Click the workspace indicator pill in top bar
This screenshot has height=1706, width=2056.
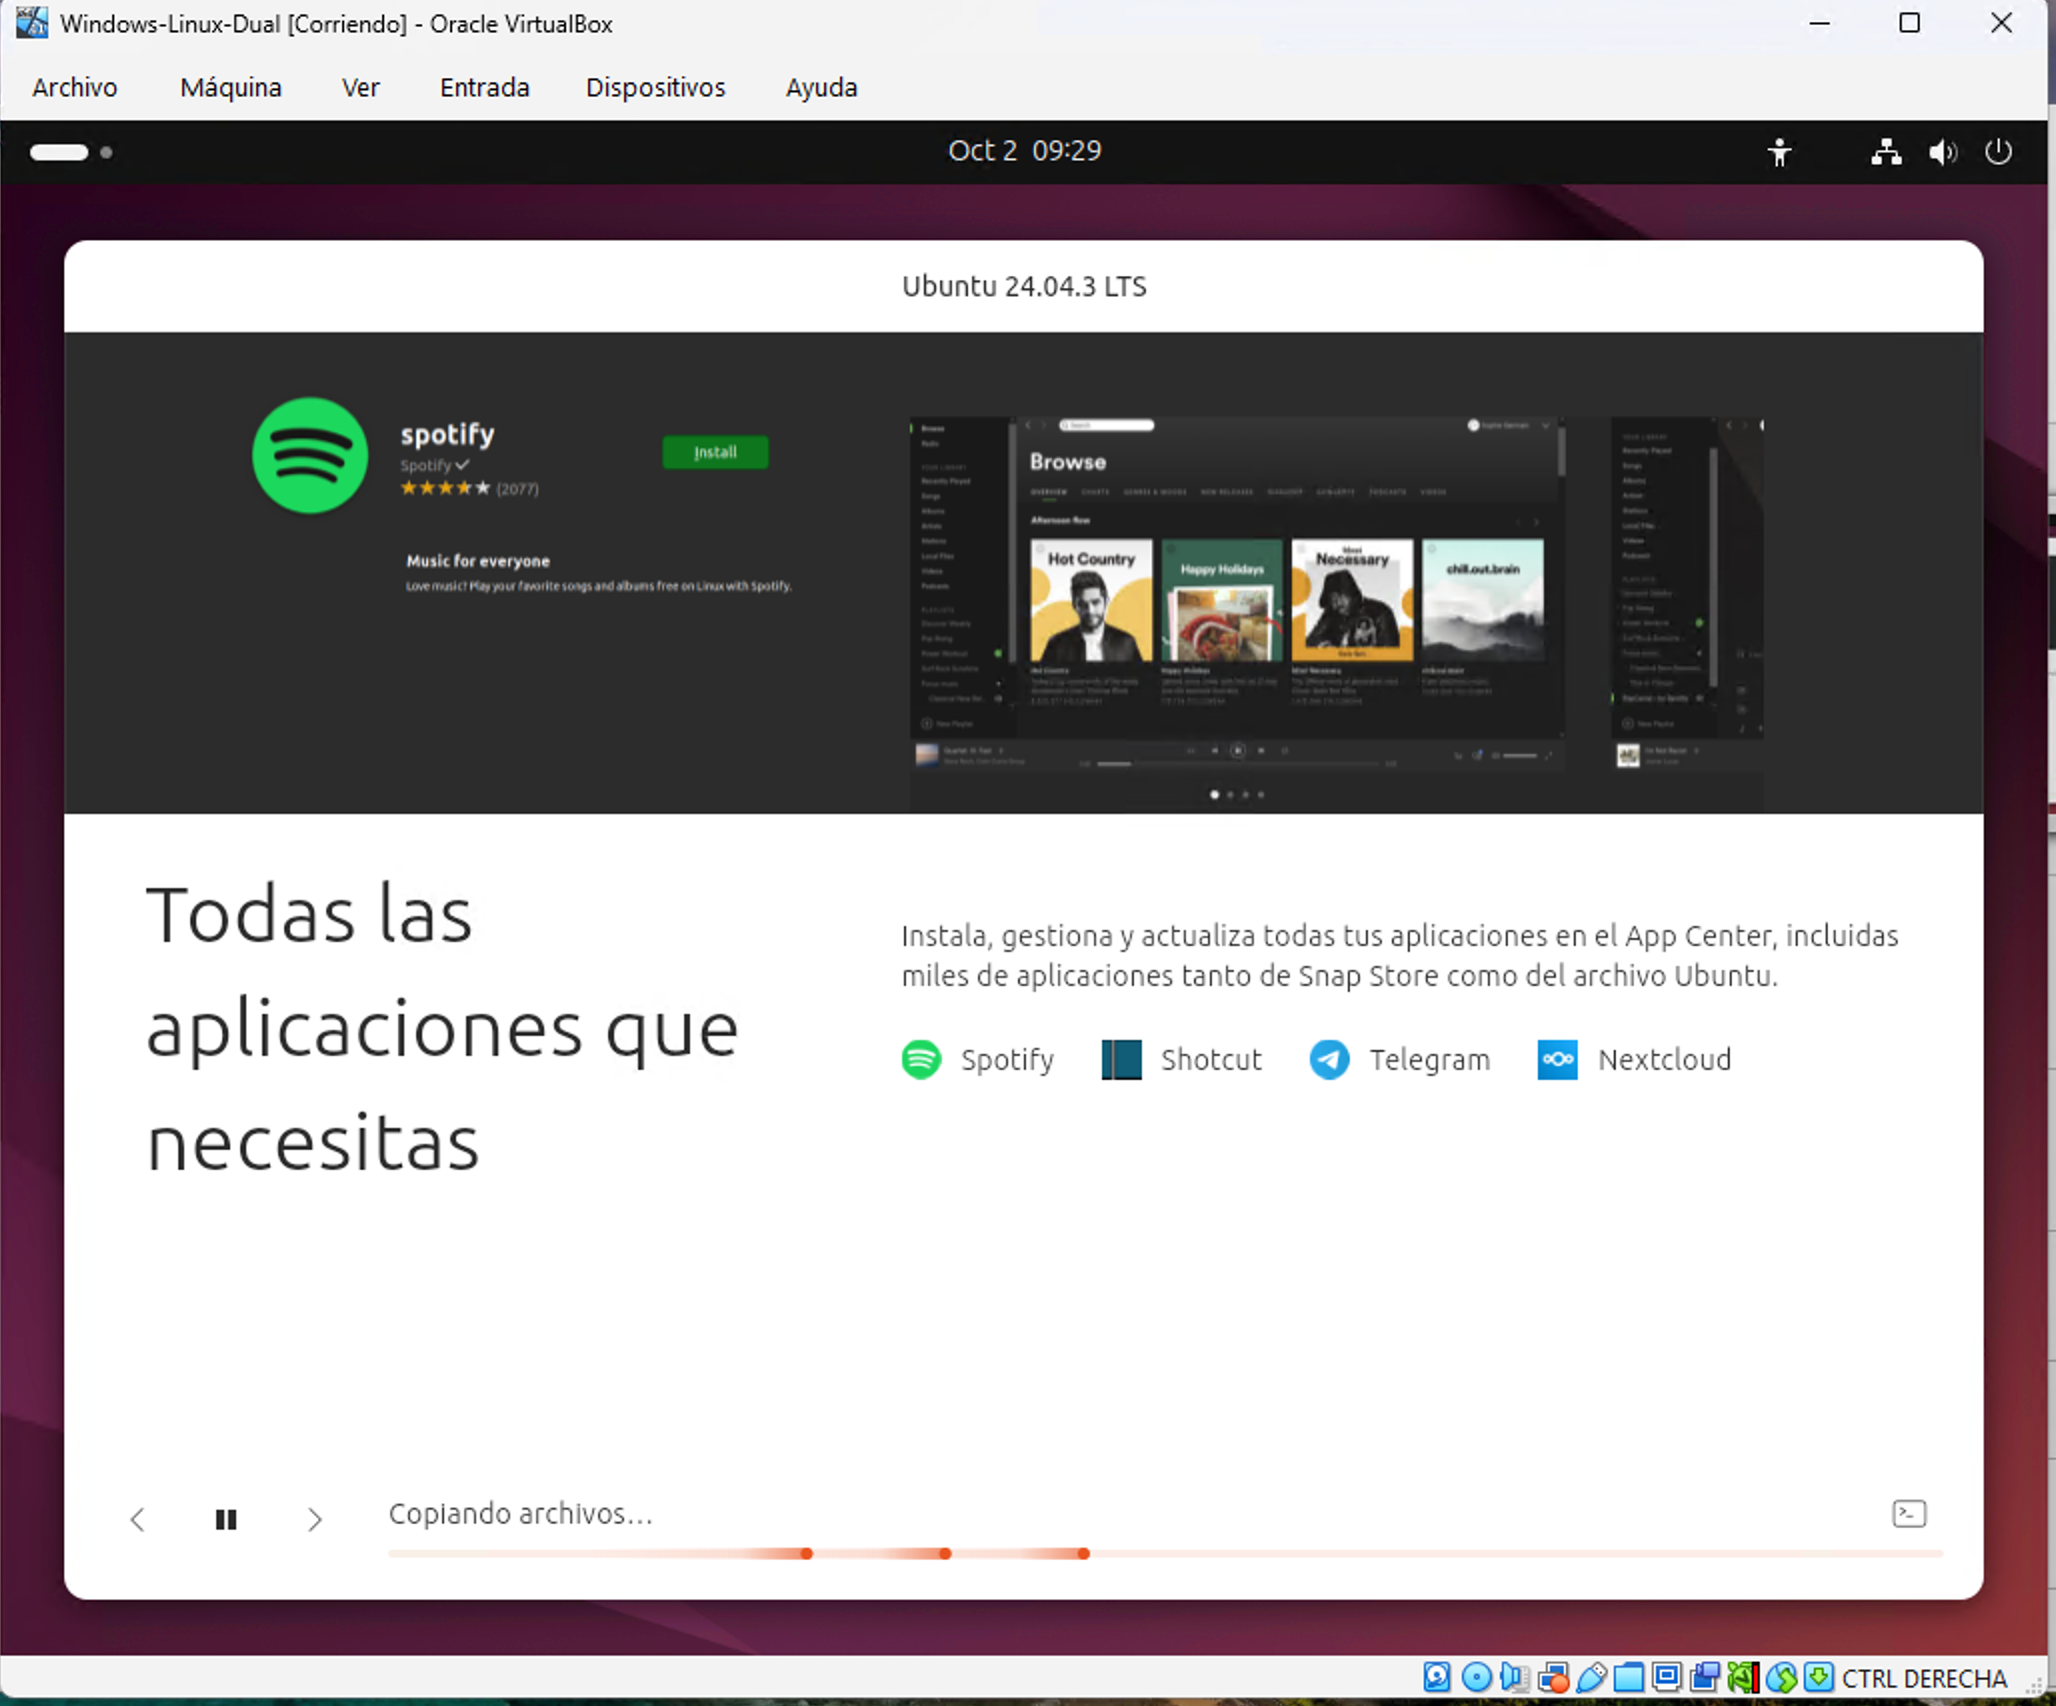coord(59,152)
